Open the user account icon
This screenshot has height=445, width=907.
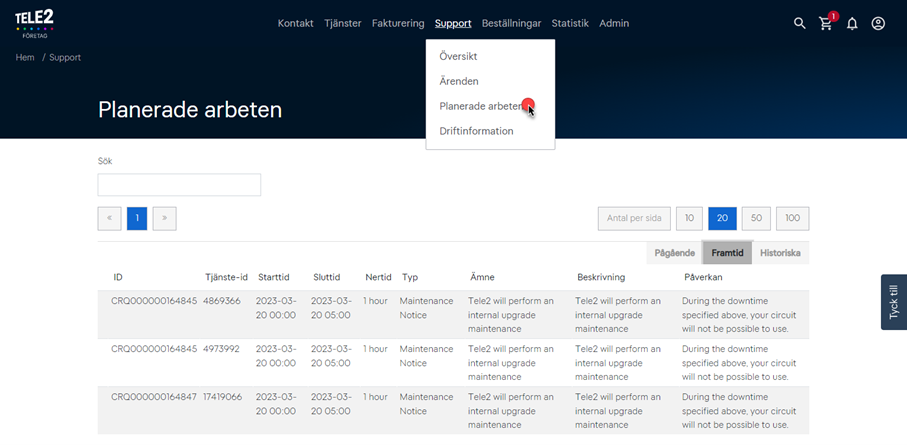(878, 24)
